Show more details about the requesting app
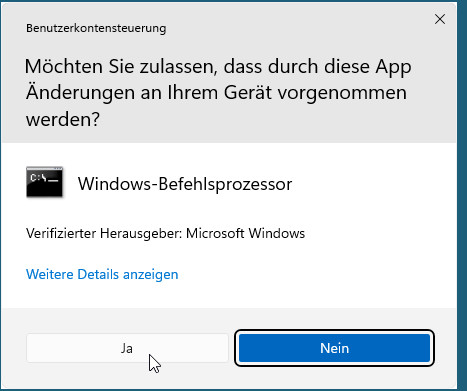 [102, 274]
